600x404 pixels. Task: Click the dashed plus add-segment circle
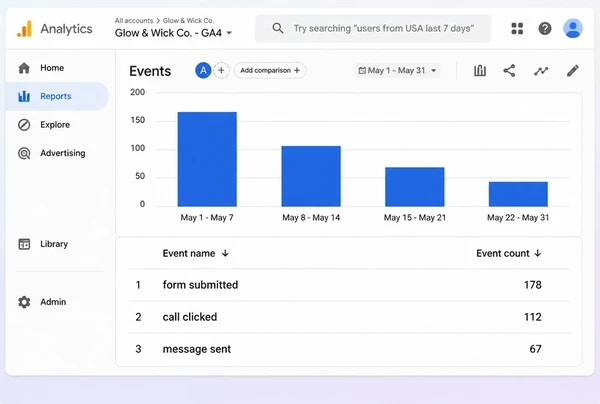[x=221, y=70]
